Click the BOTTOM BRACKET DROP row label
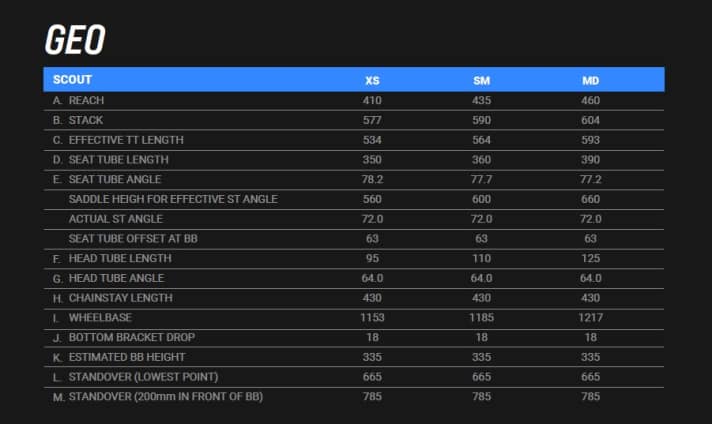 [x=128, y=337]
